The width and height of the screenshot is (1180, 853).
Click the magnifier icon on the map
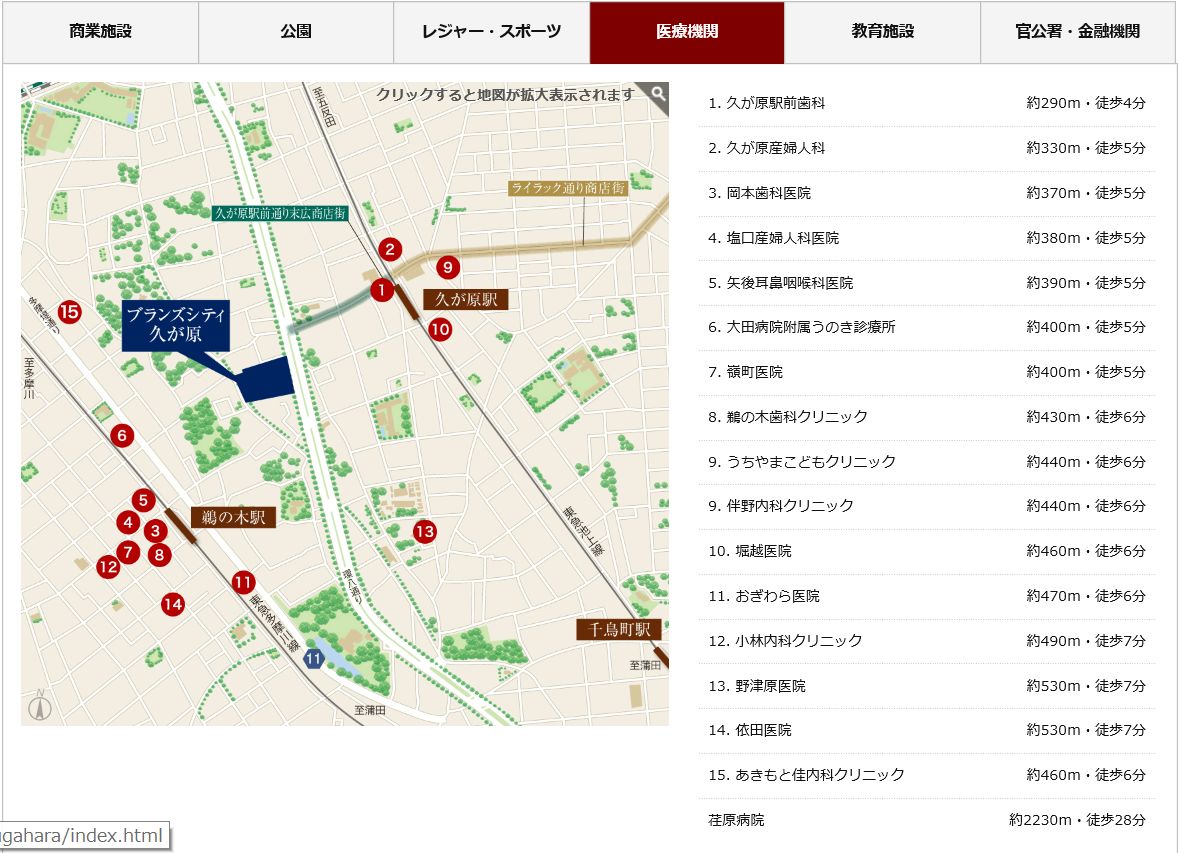pyautogui.click(x=657, y=94)
